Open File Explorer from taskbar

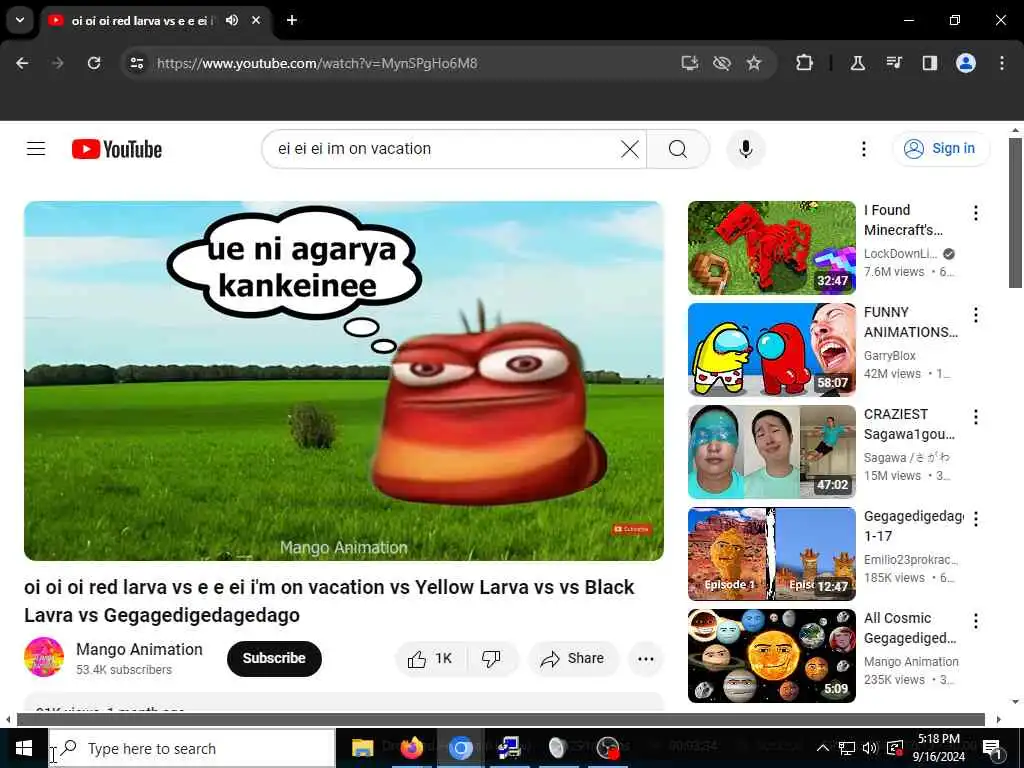pyautogui.click(x=362, y=748)
